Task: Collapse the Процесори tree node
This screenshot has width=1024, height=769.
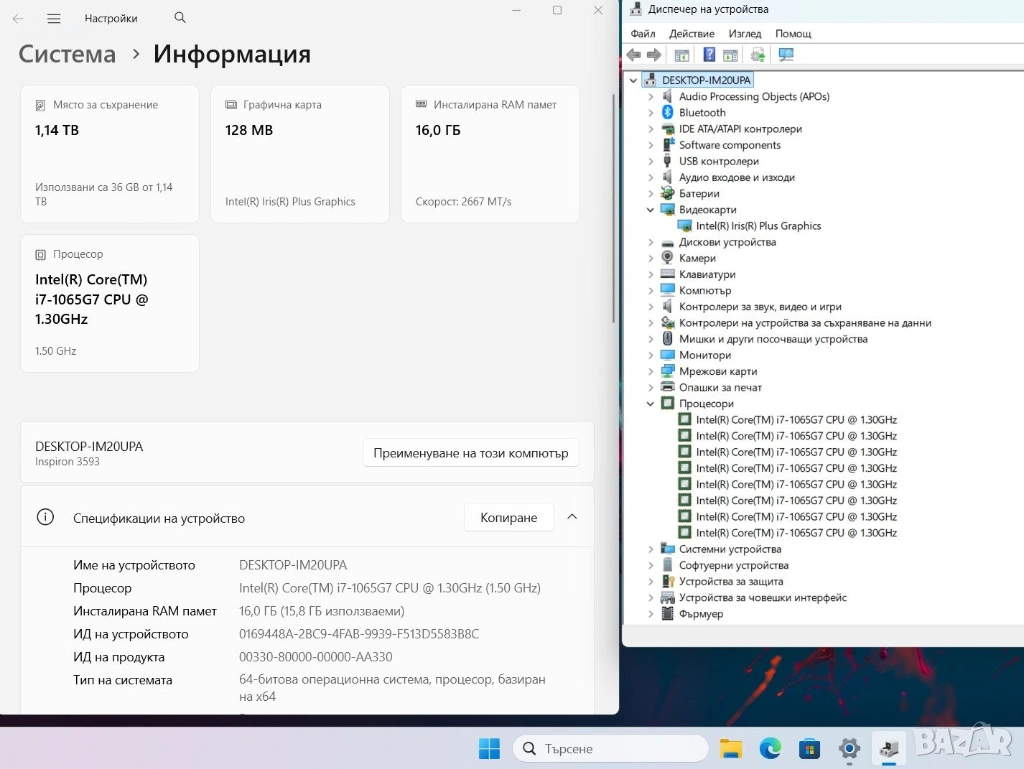Action: tap(651, 404)
